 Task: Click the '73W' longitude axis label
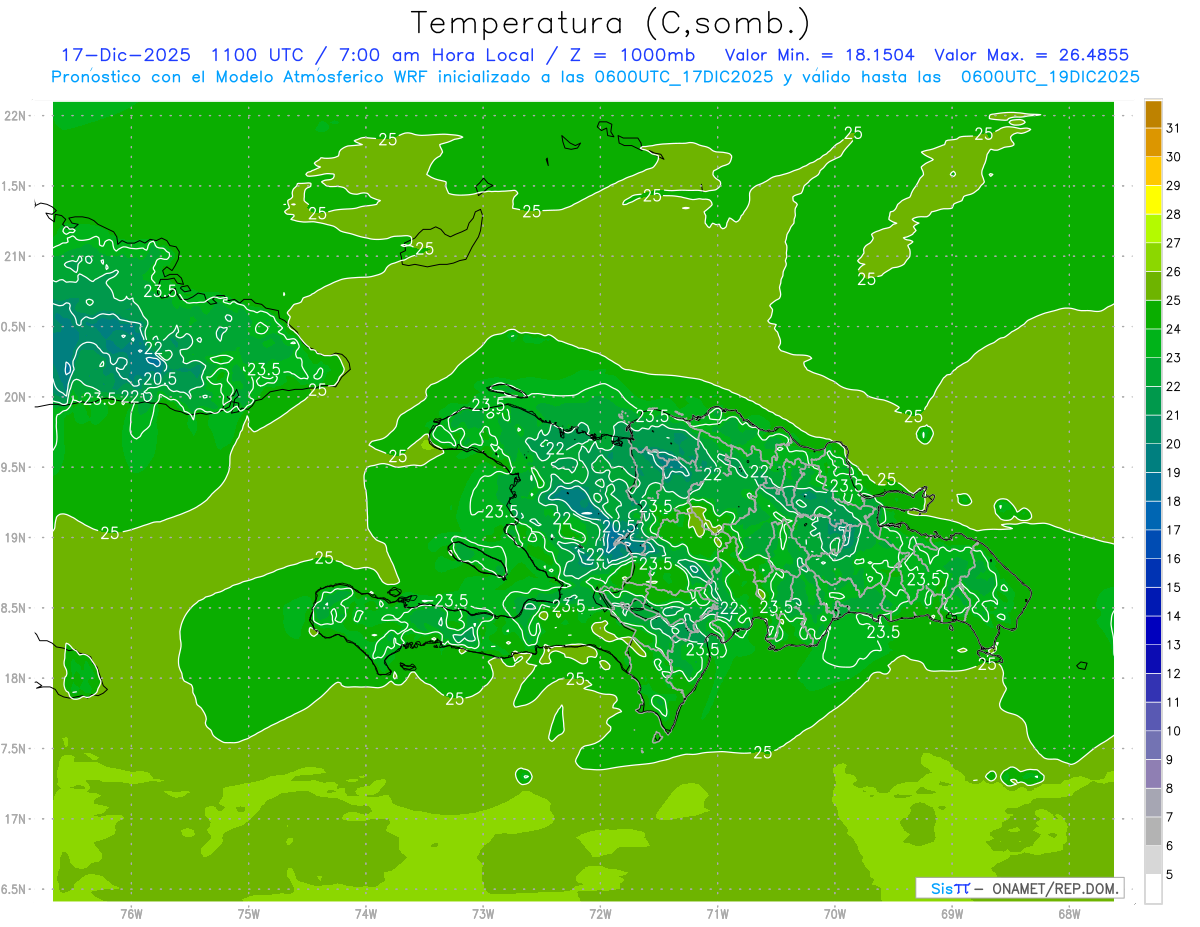[483, 913]
